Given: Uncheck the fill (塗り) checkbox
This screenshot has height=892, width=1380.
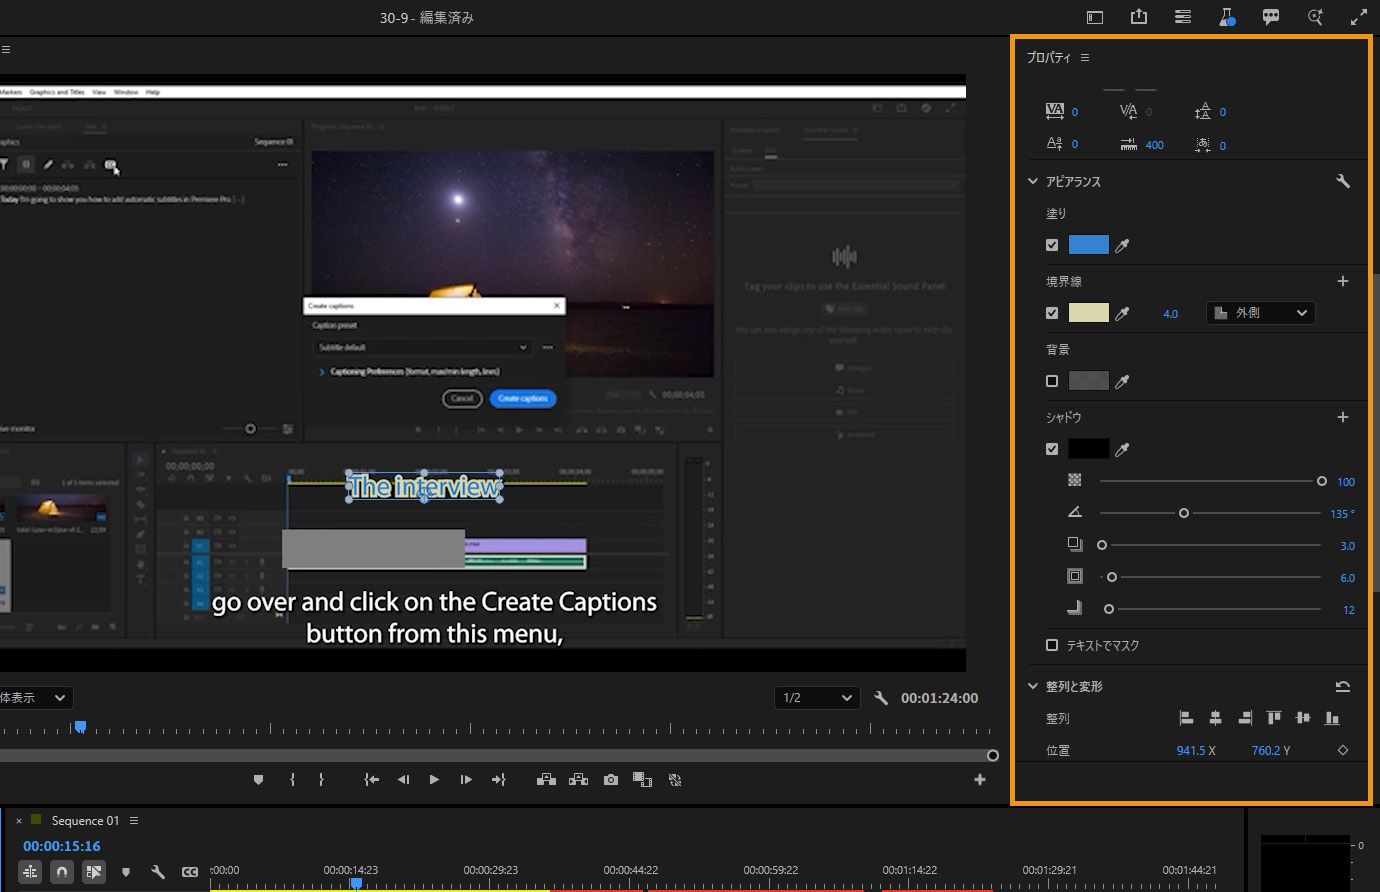Looking at the screenshot, I should point(1052,245).
